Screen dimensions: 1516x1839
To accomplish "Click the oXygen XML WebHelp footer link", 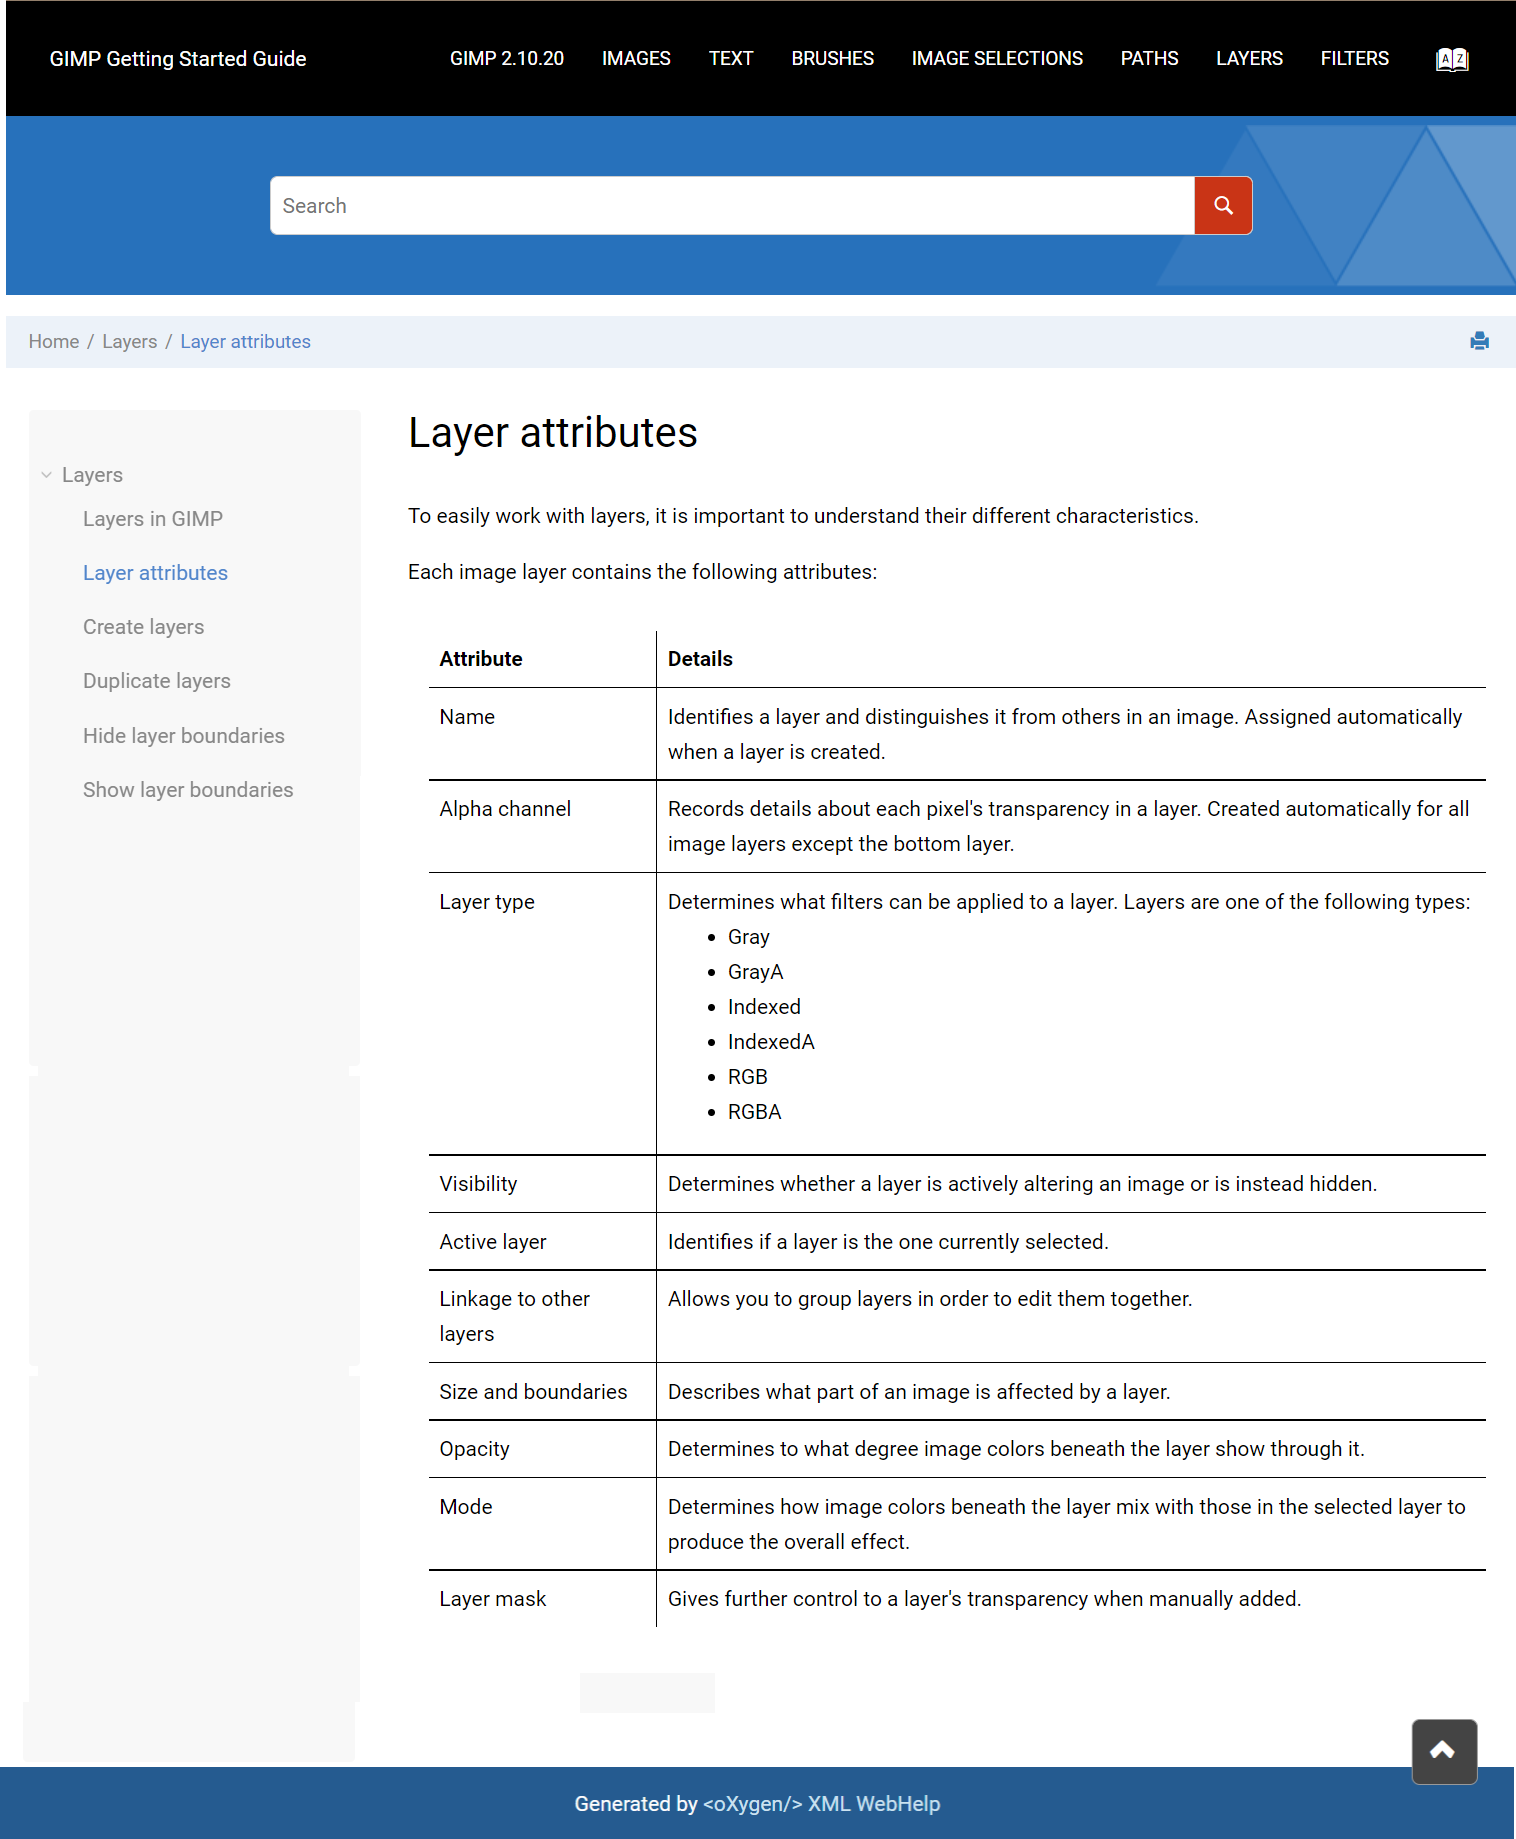I will coord(821,1804).
